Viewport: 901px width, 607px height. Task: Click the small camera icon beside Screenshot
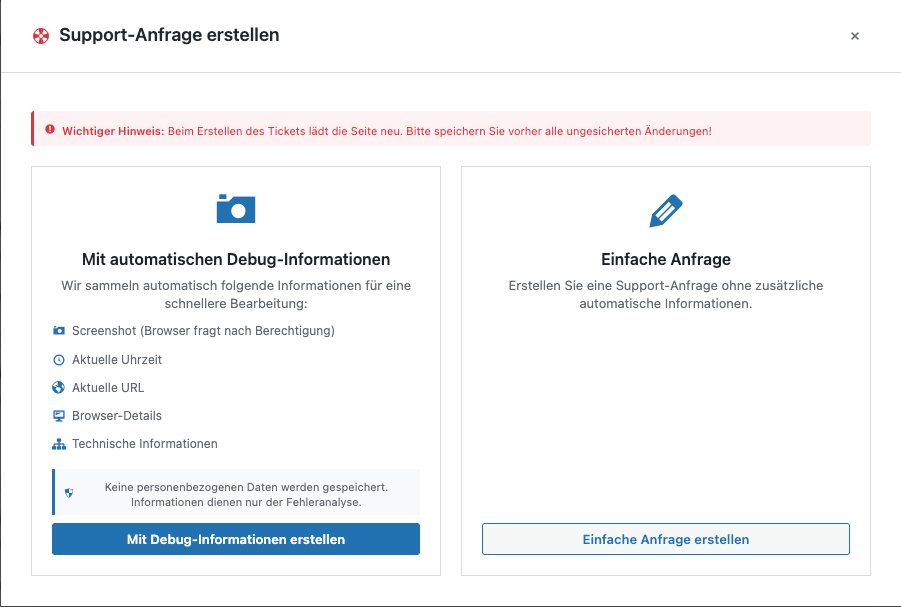(x=59, y=331)
